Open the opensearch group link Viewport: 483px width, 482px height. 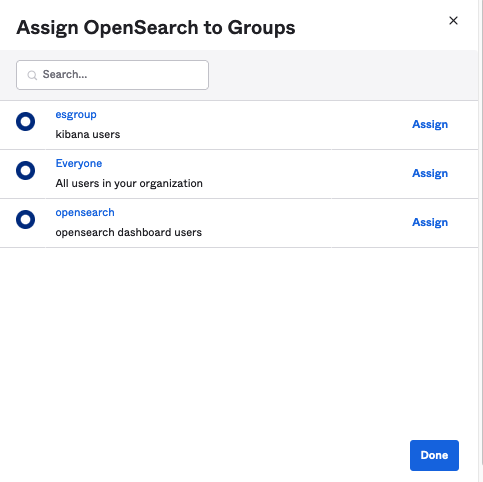(85, 212)
